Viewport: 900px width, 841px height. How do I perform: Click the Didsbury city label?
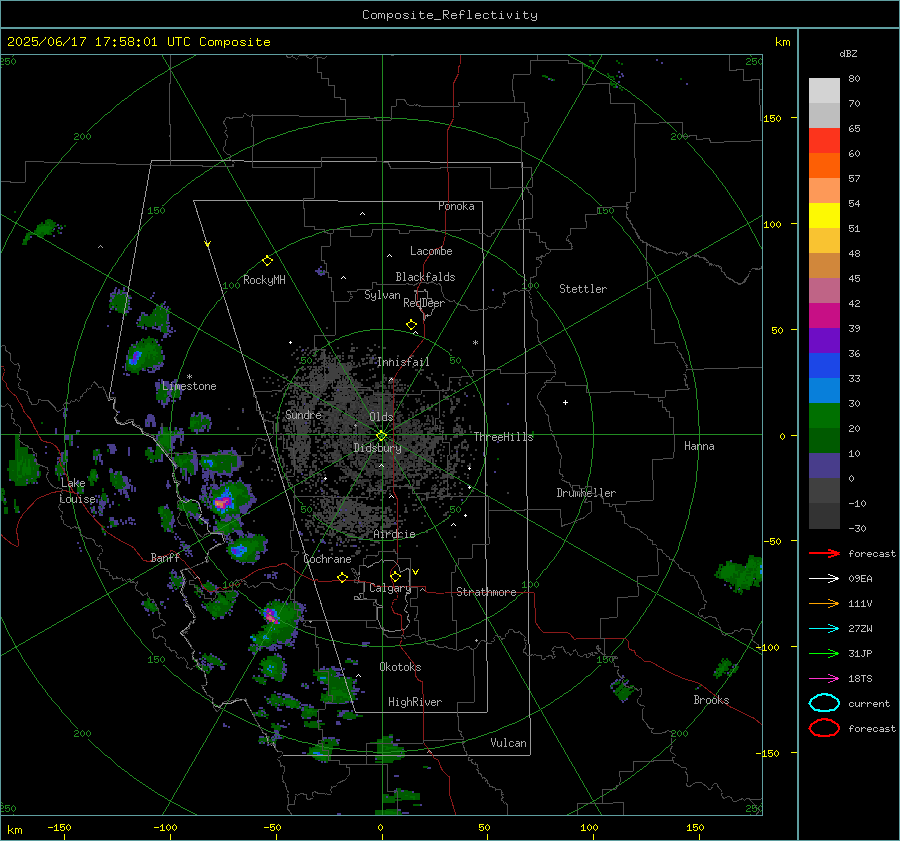point(377,448)
